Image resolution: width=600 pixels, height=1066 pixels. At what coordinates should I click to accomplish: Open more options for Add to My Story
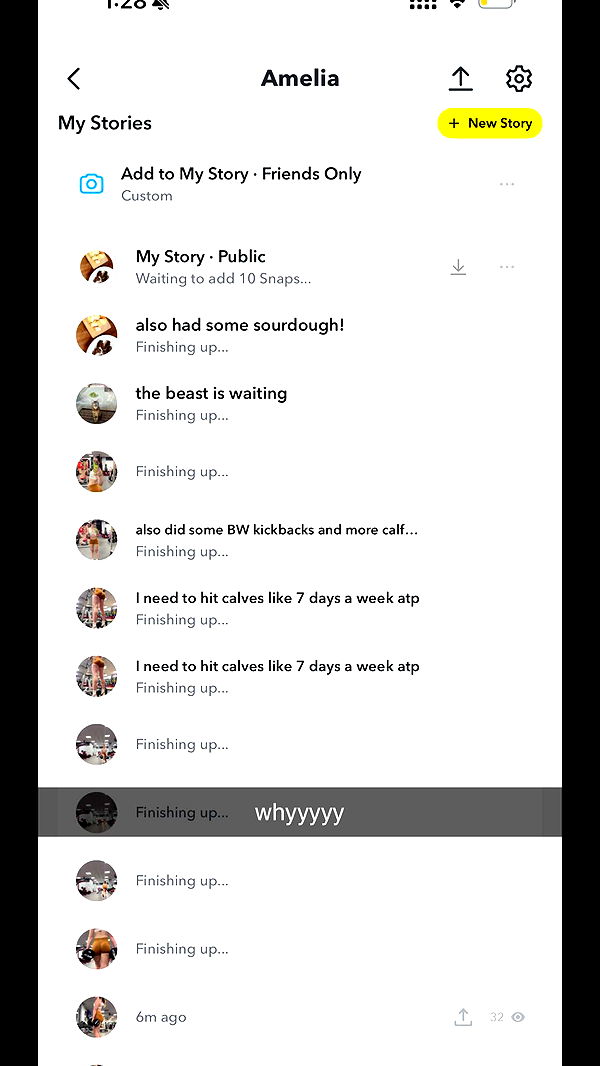click(507, 184)
